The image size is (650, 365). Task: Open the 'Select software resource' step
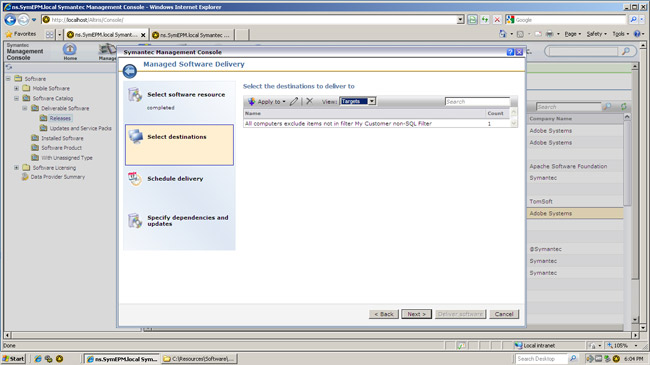click(x=179, y=102)
